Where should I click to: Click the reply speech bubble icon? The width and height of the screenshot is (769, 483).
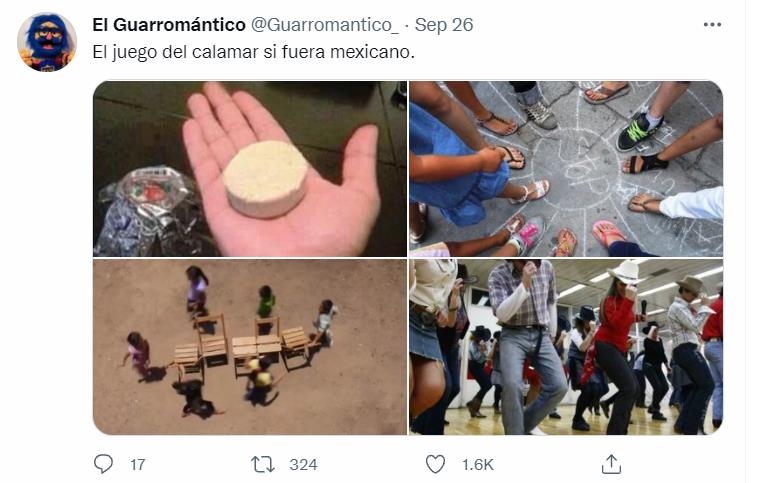tap(103, 464)
